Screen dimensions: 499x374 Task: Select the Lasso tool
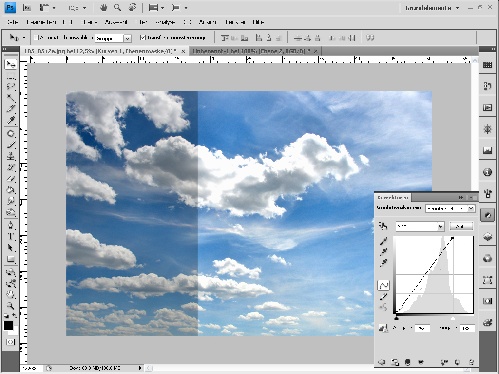point(11,86)
